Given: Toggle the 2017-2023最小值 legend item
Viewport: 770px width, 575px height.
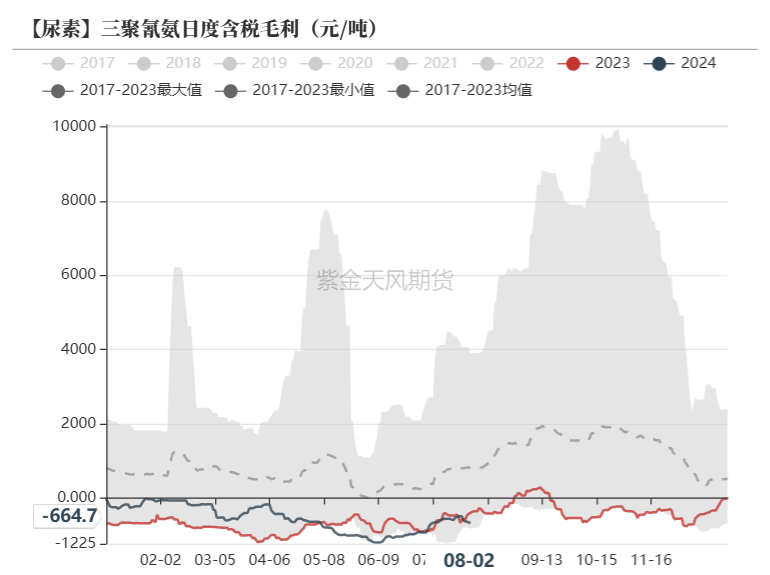Looking at the screenshot, I should (295, 90).
